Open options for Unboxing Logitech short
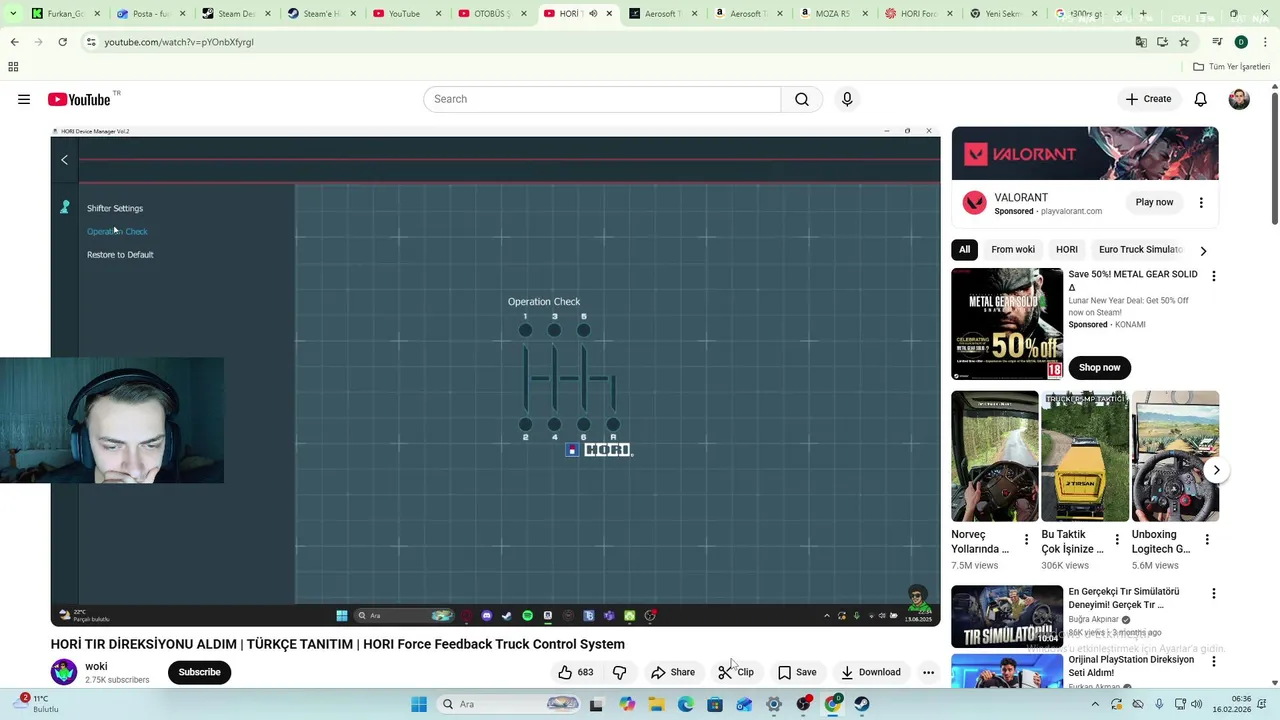Image resolution: width=1280 pixels, height=720 pixels. (1207, 540)
